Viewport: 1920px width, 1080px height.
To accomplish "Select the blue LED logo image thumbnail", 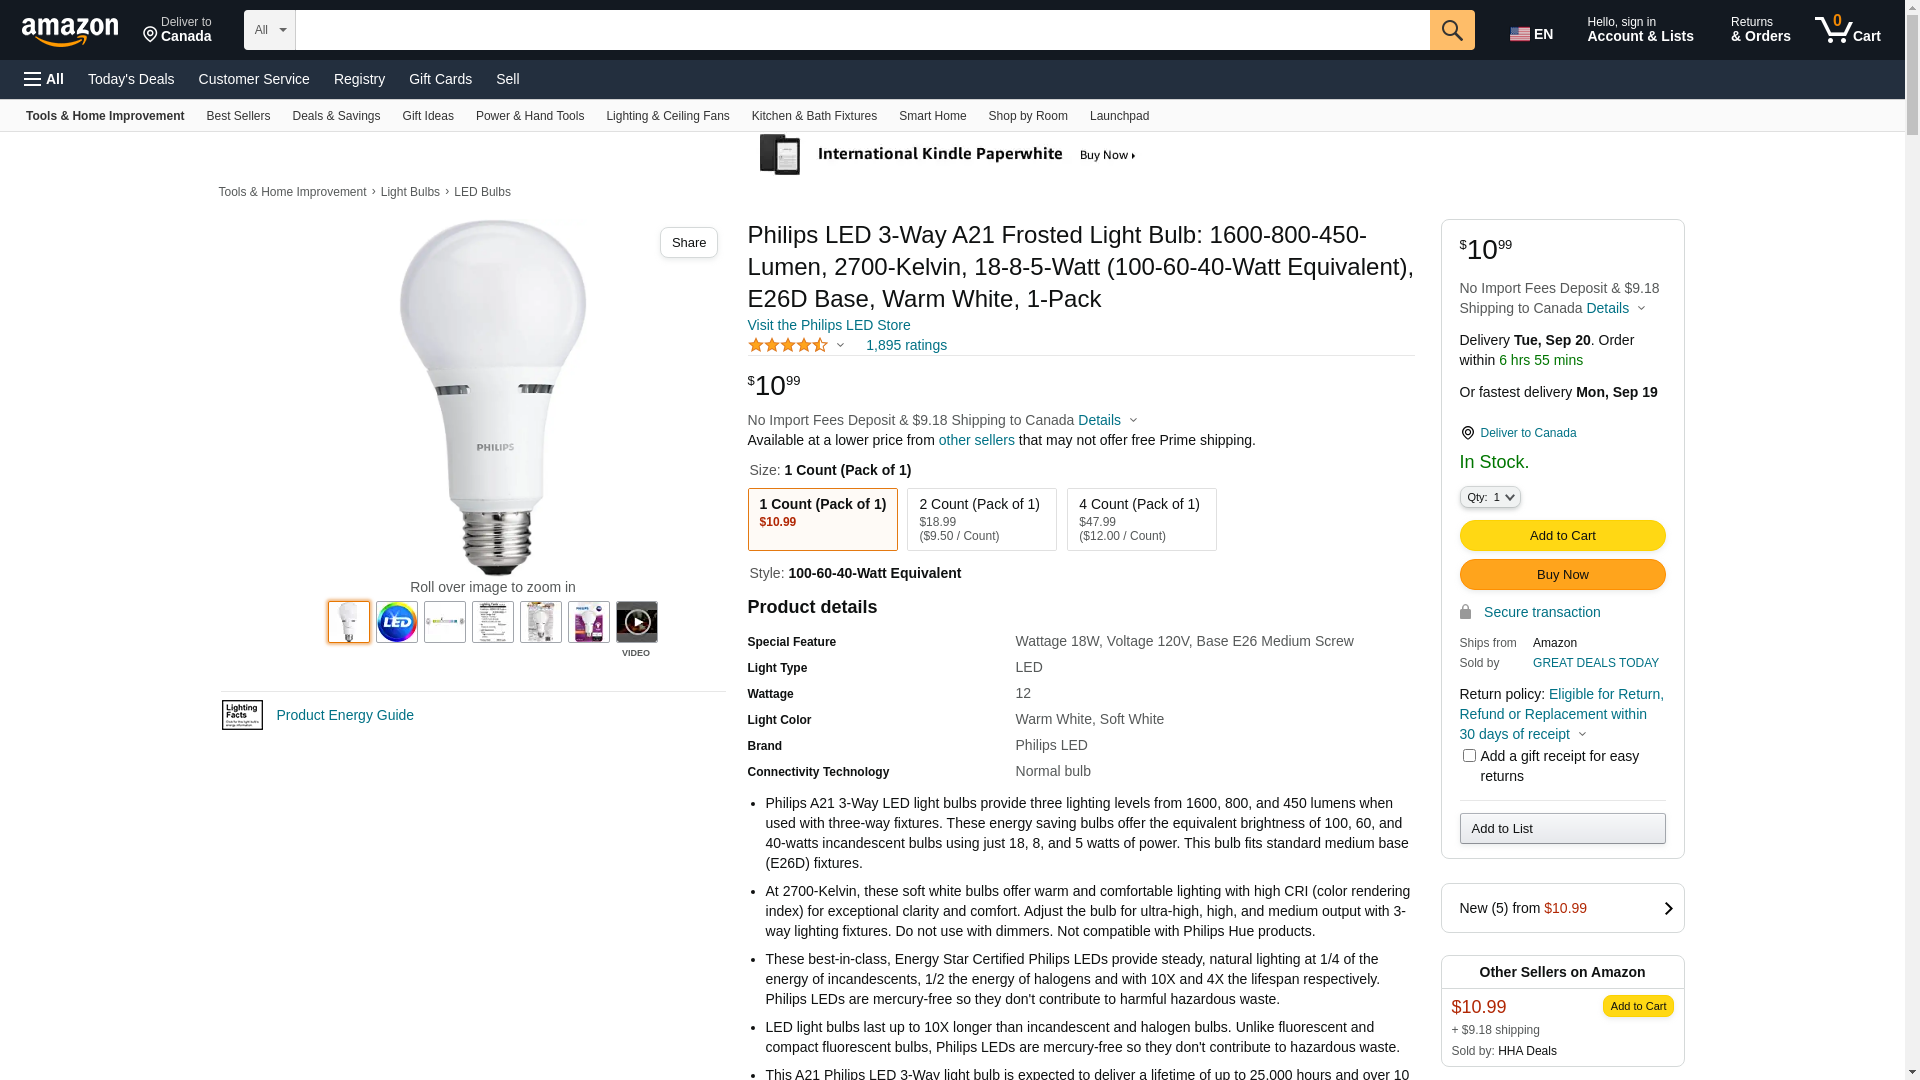I will (397, 622).
